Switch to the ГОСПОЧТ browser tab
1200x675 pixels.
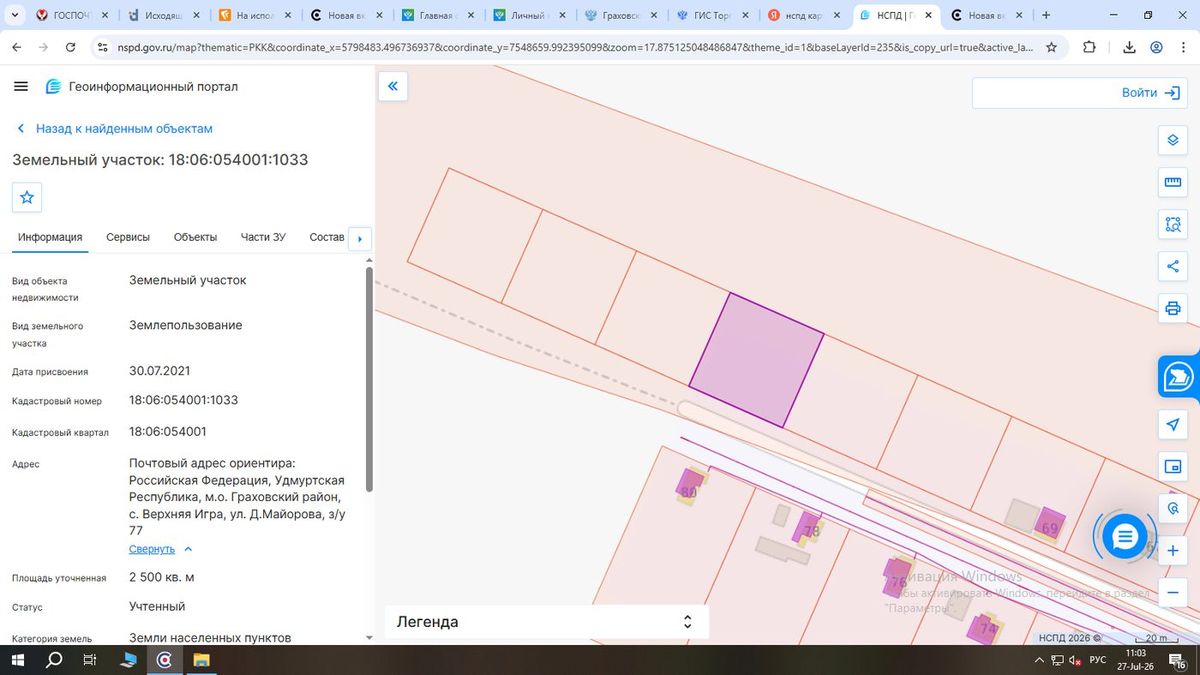coord(73,15)
